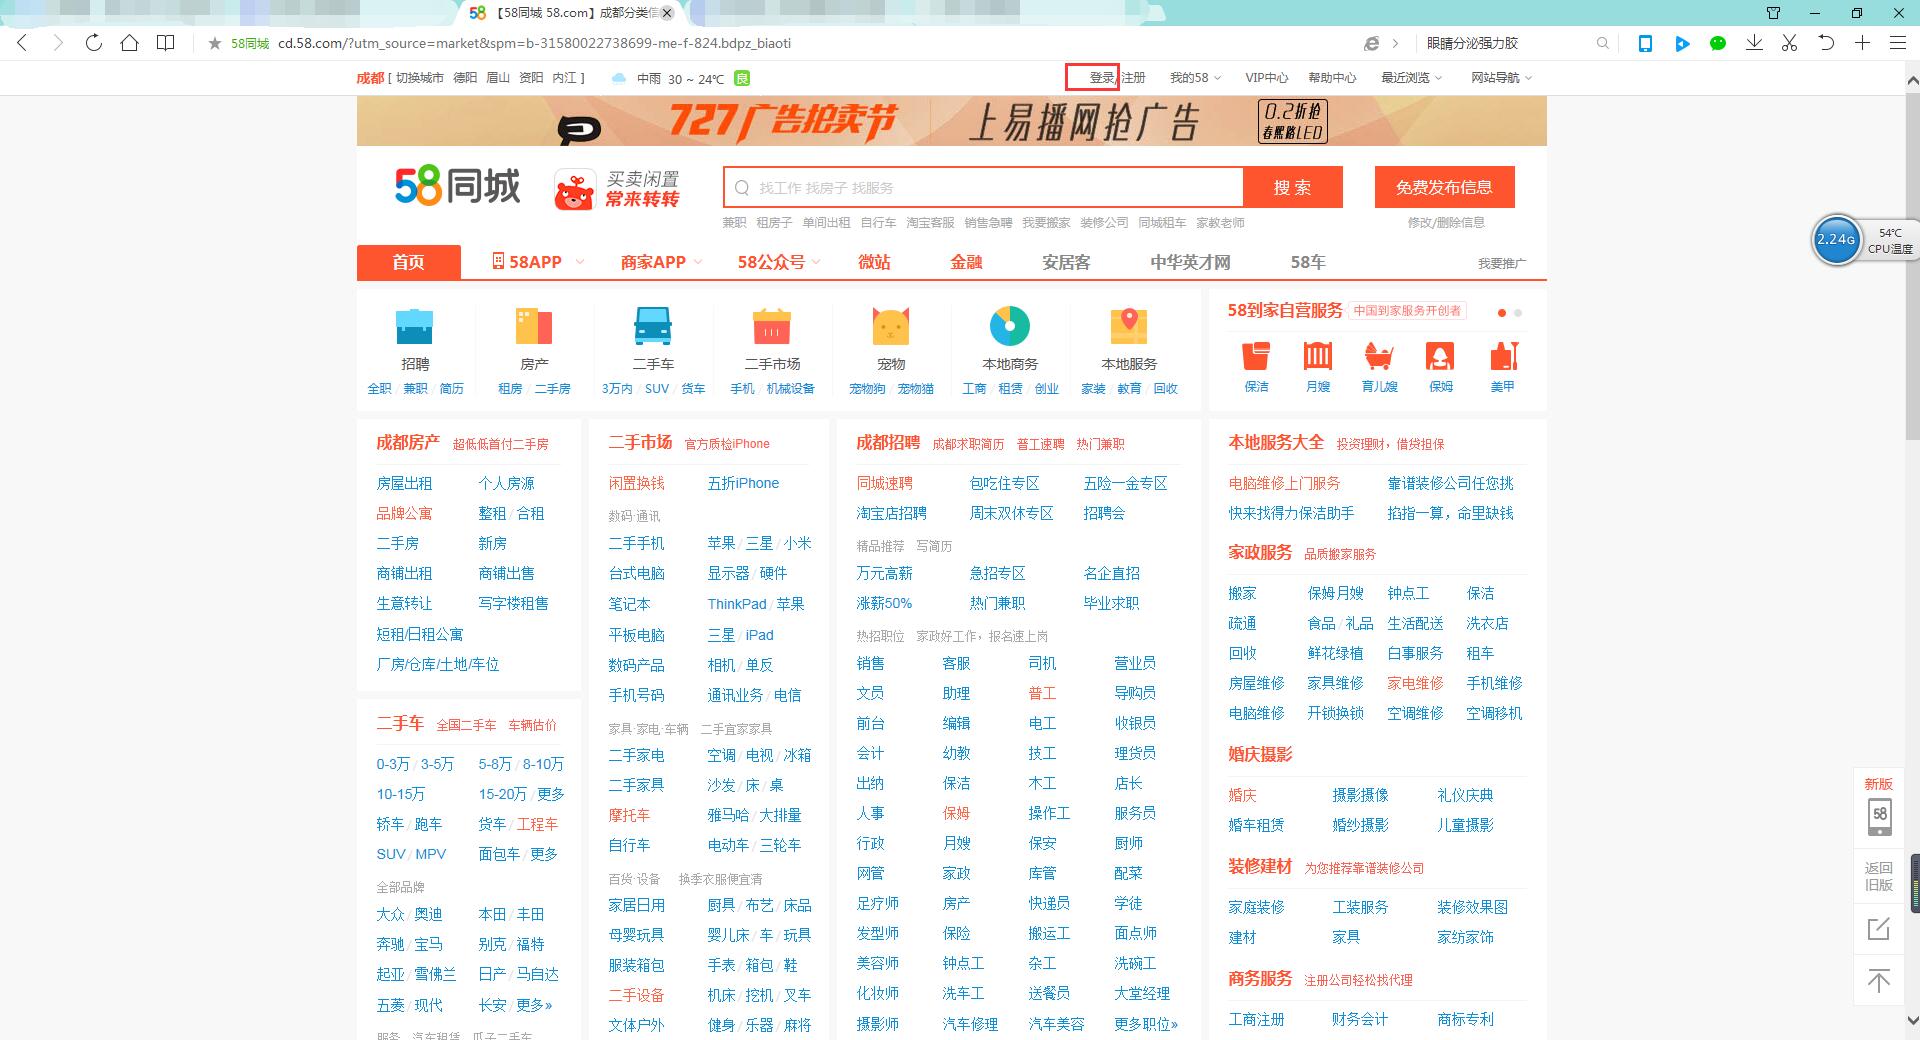
Task: Open the reading list book icon
Action: [166, 43]
